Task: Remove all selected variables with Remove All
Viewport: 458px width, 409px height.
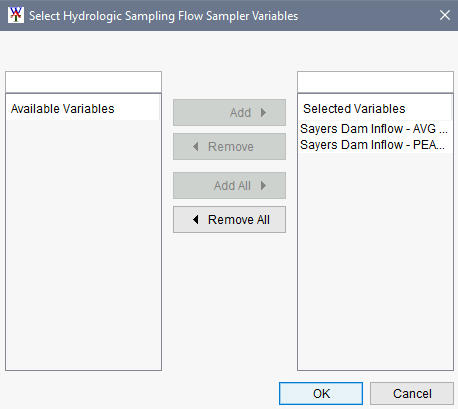Action: point(229,219)
